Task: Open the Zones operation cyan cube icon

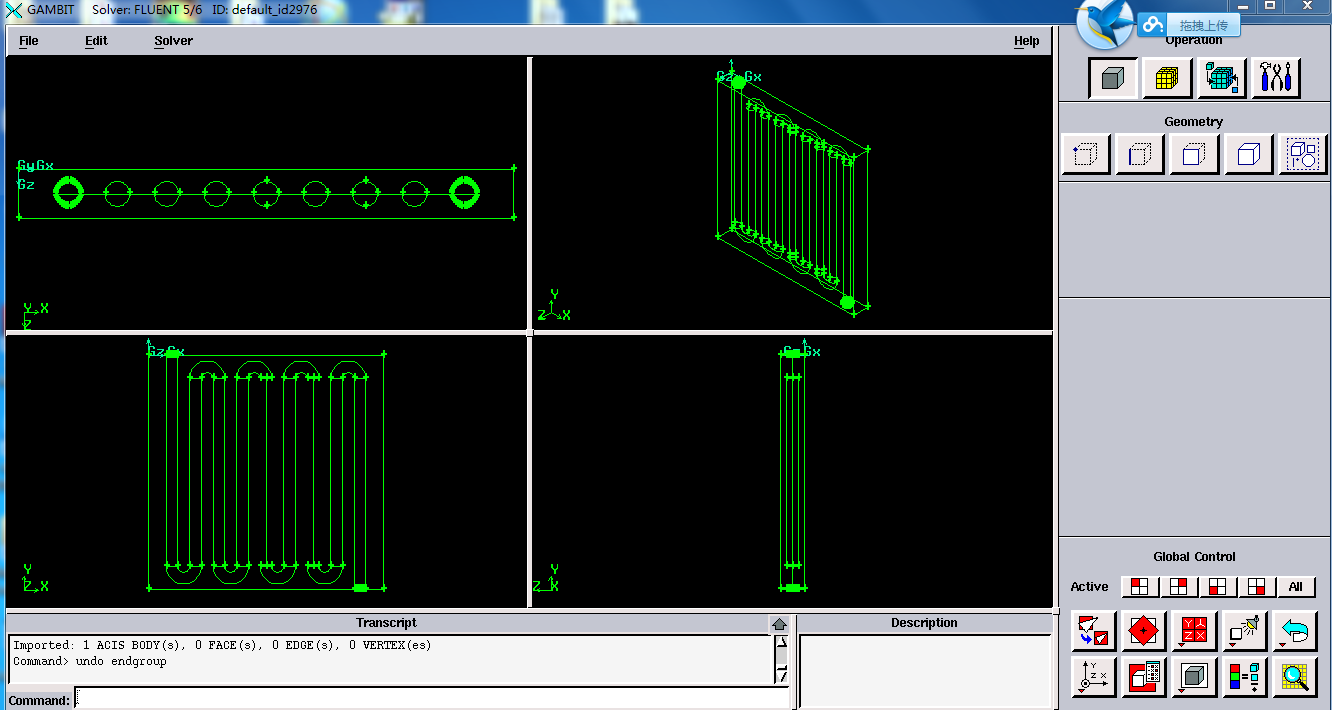Action: coord(1221,78)
